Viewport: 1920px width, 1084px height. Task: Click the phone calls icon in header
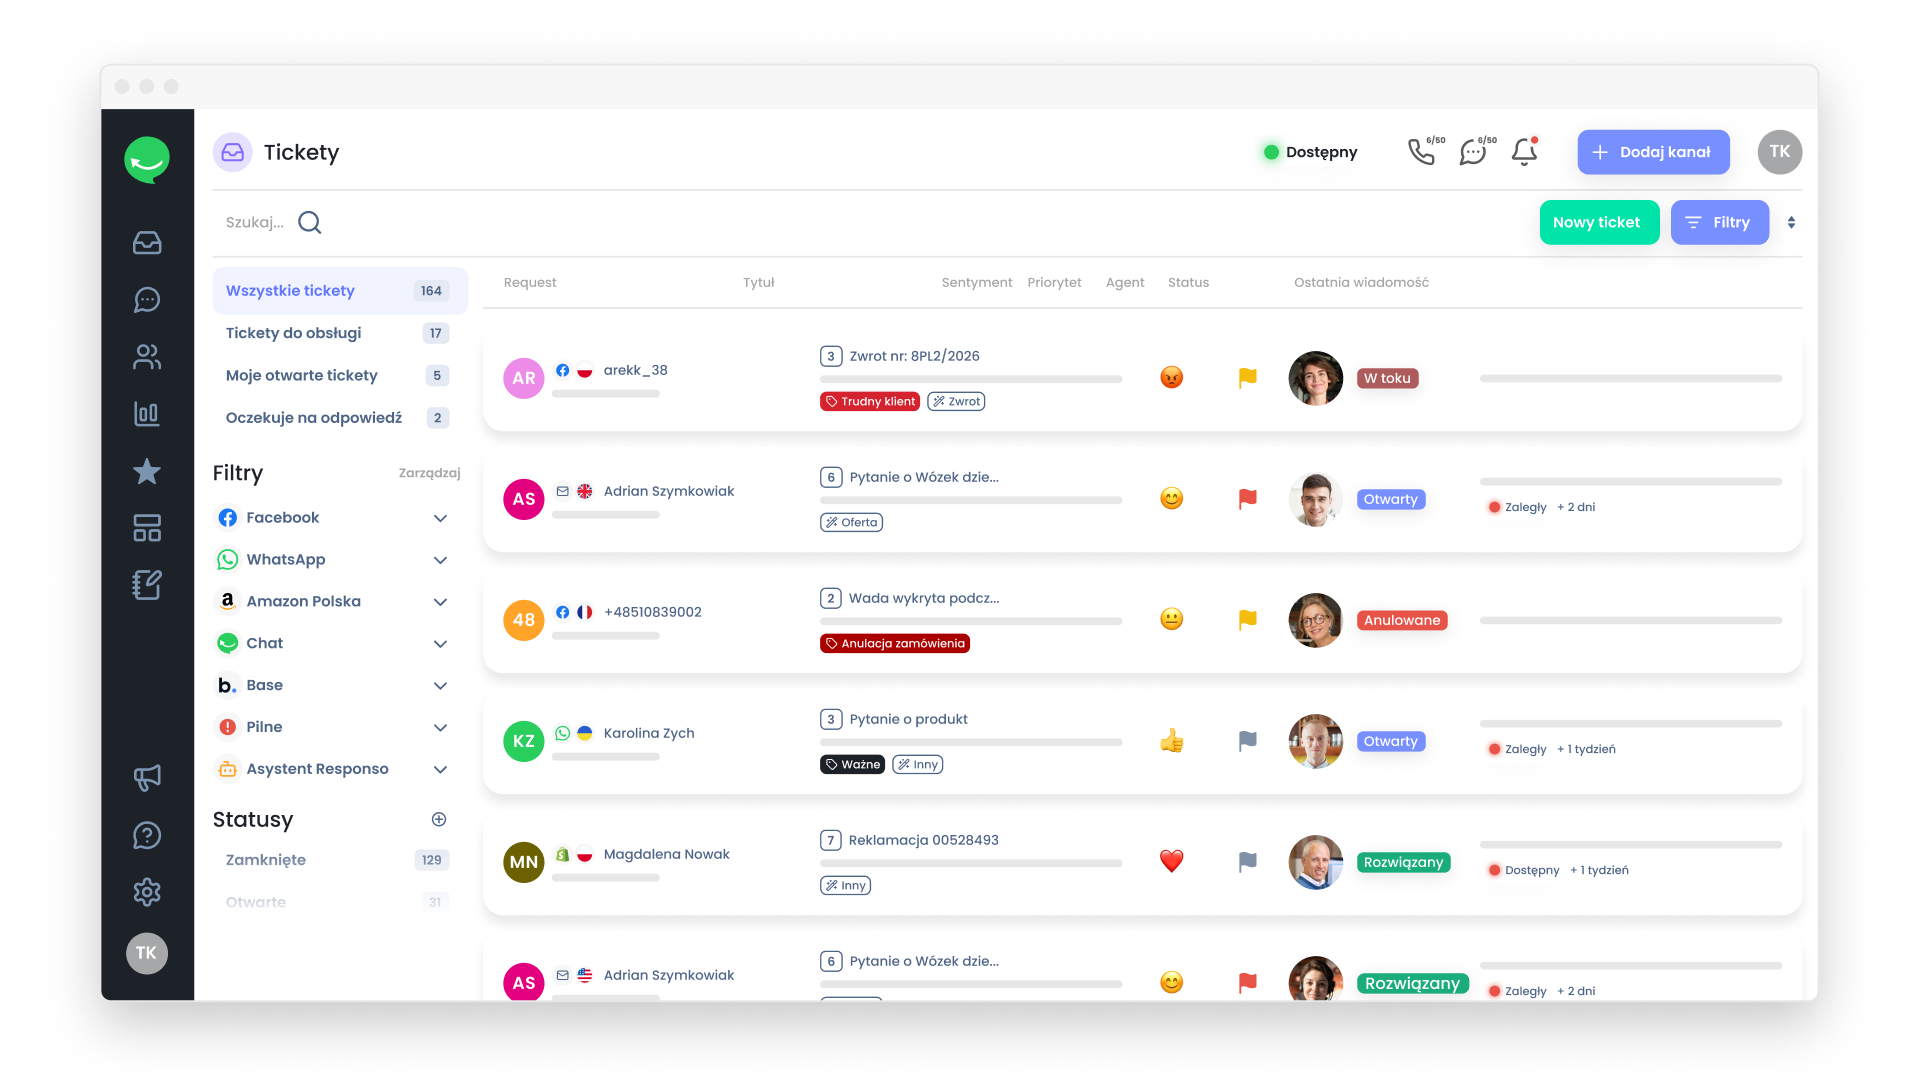(x=1421, y=152)
